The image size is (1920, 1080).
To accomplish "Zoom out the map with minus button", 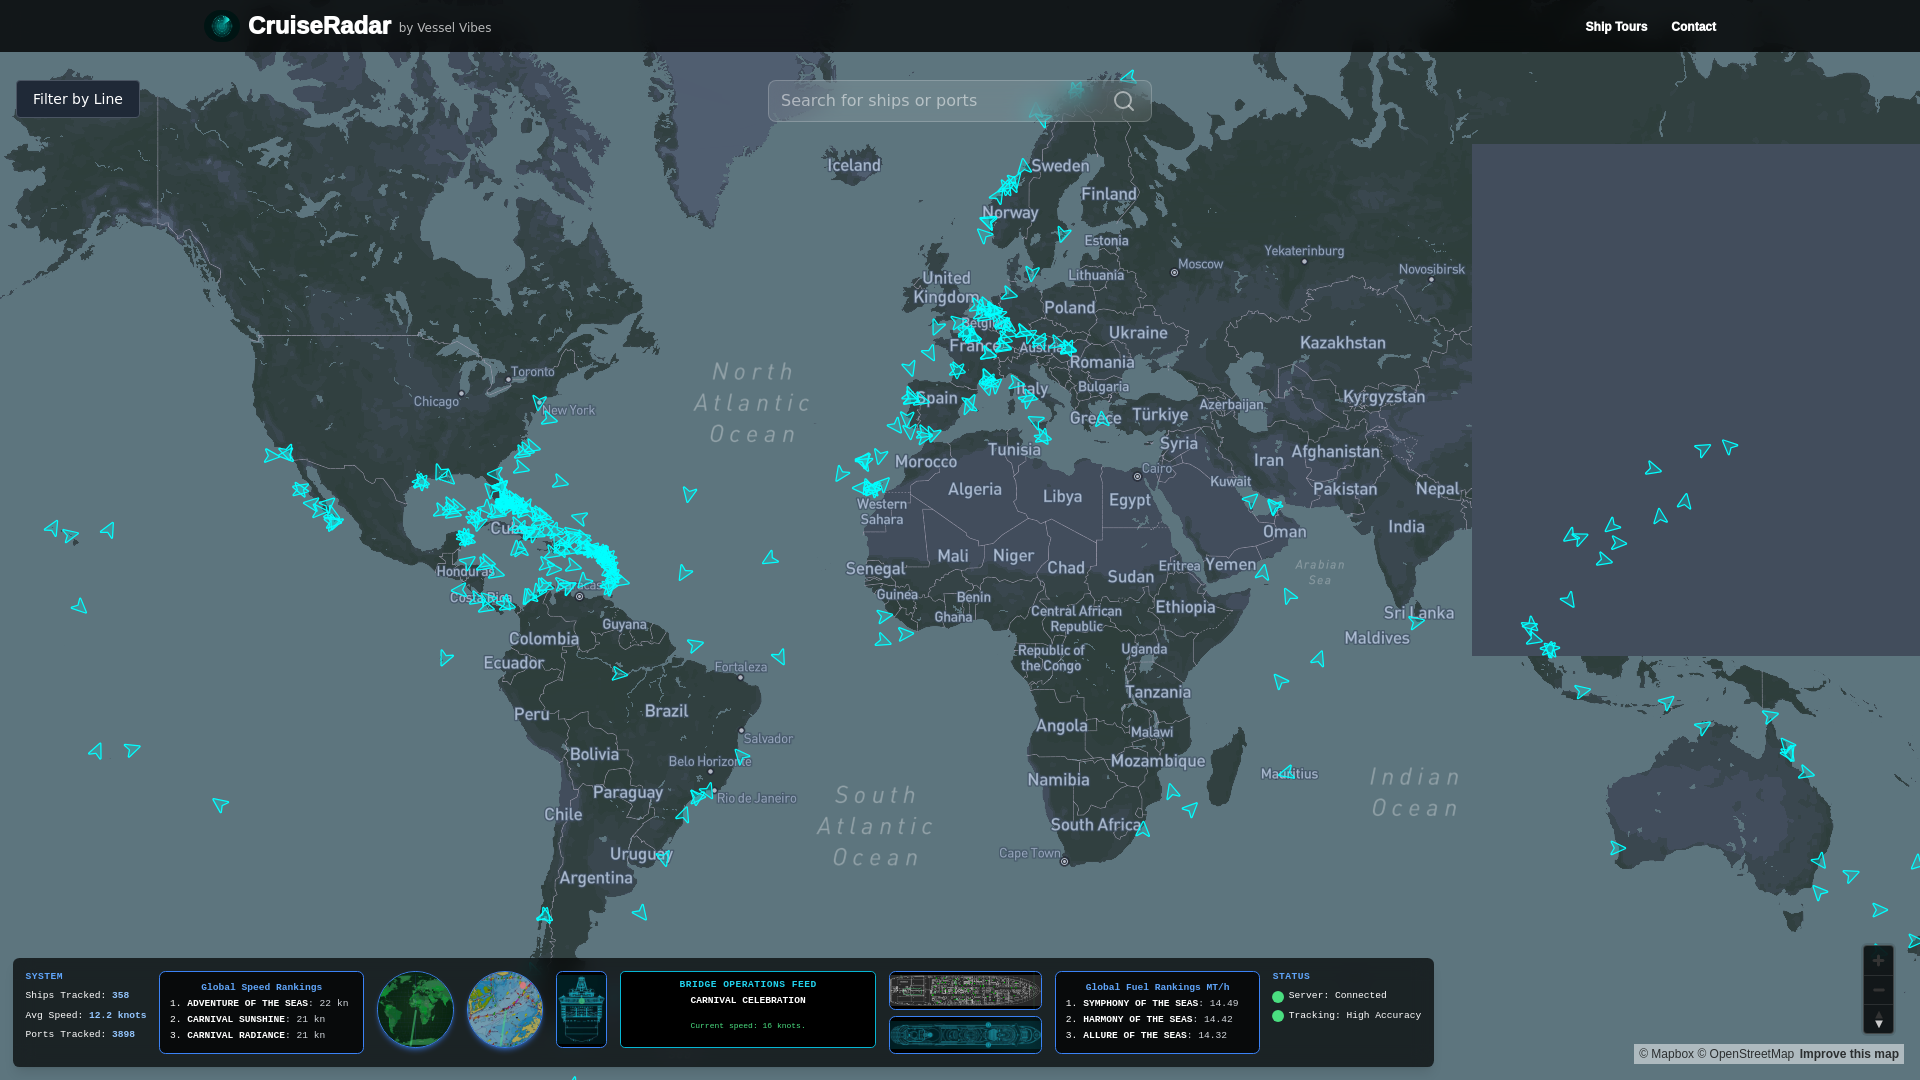I will [x=1878, y=990].
